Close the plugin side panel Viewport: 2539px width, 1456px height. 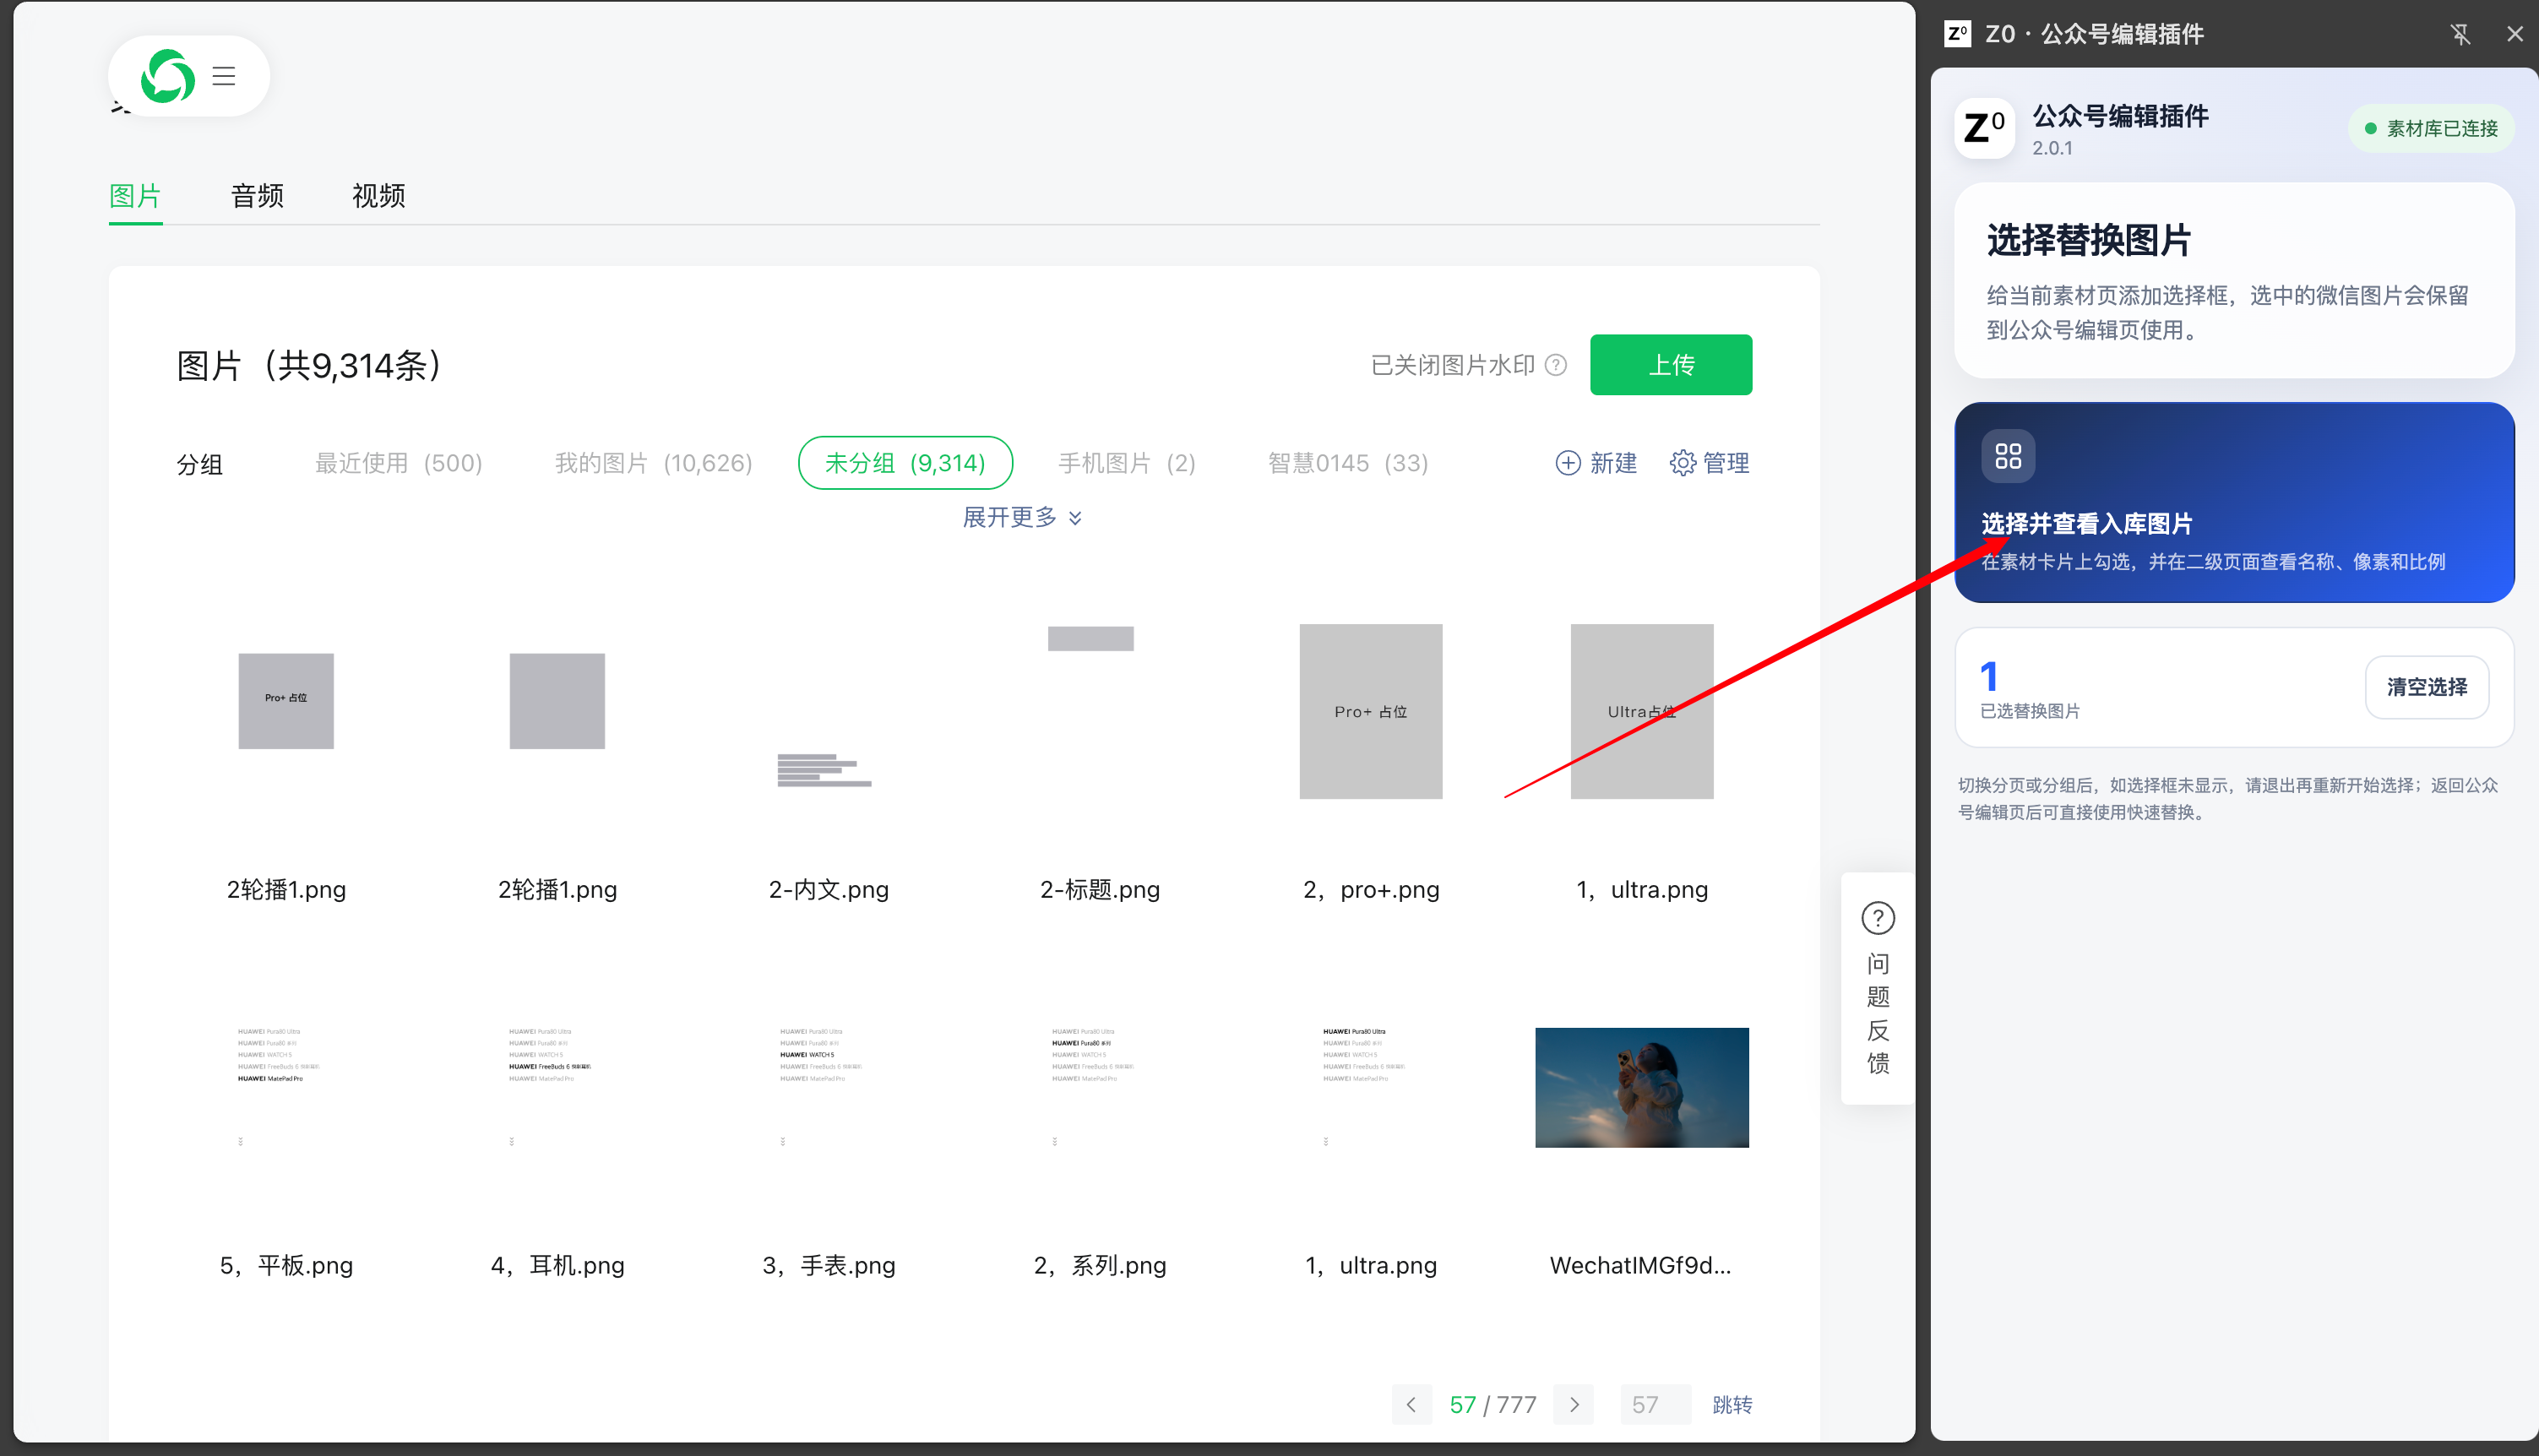(2515, 34)
